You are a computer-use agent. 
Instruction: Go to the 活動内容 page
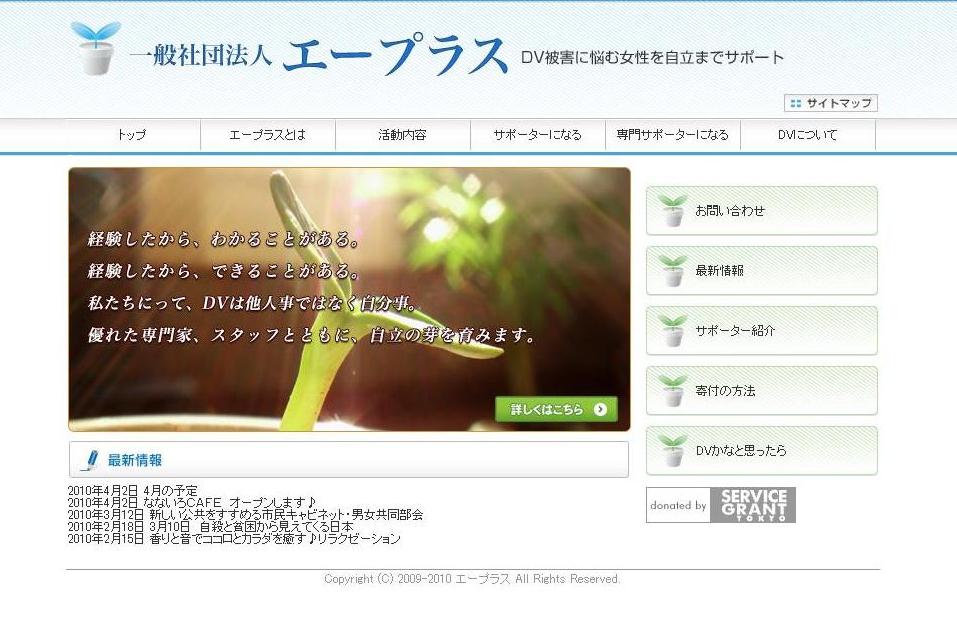pyautogui.click(x=402, y=135)
